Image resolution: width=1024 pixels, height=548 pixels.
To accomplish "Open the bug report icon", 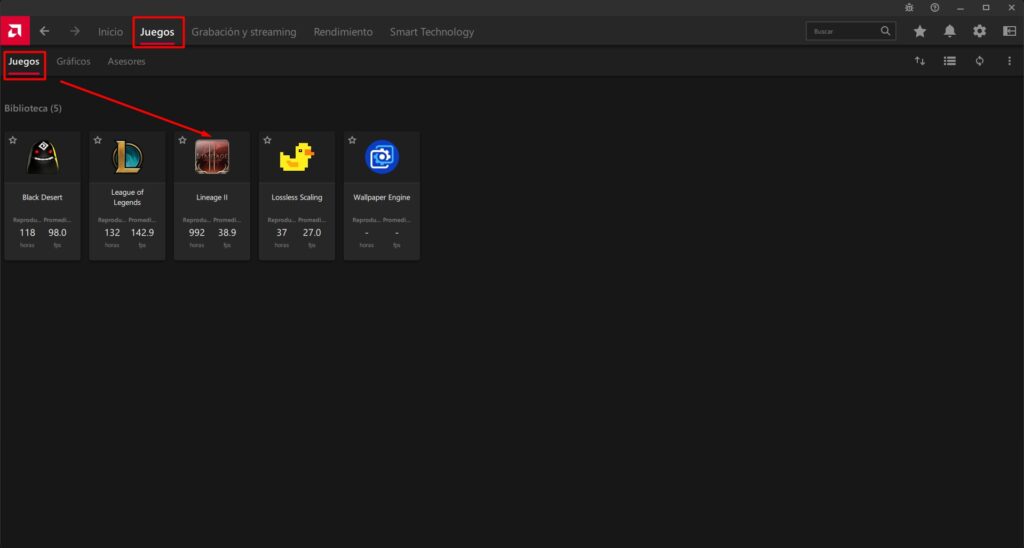I will pyautogui.click(x=909, y=8).
